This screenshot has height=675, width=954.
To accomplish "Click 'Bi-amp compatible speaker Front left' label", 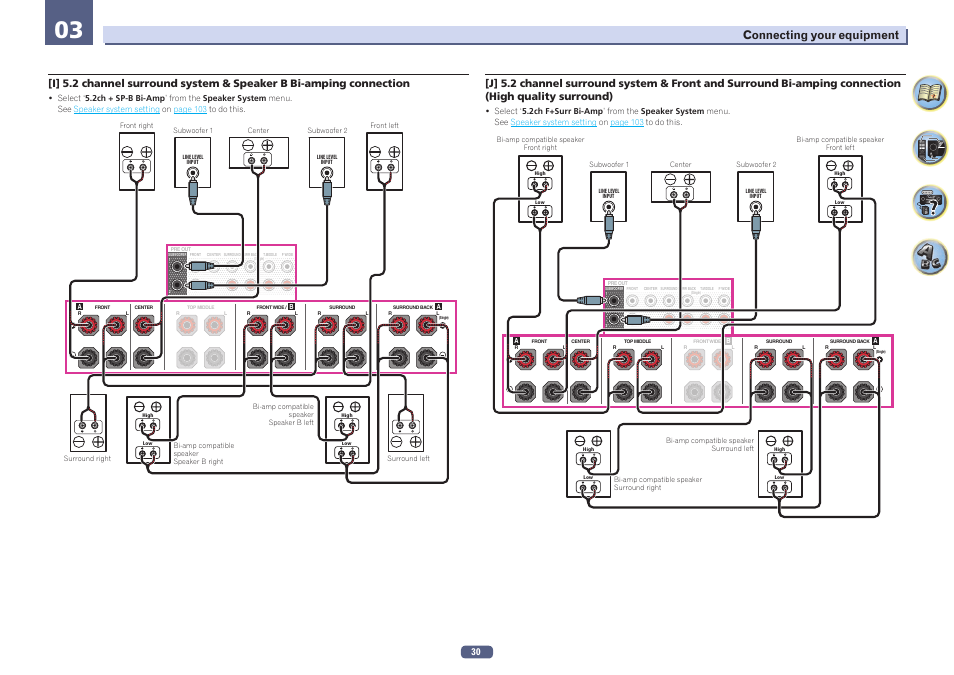I will coord(840,144).
